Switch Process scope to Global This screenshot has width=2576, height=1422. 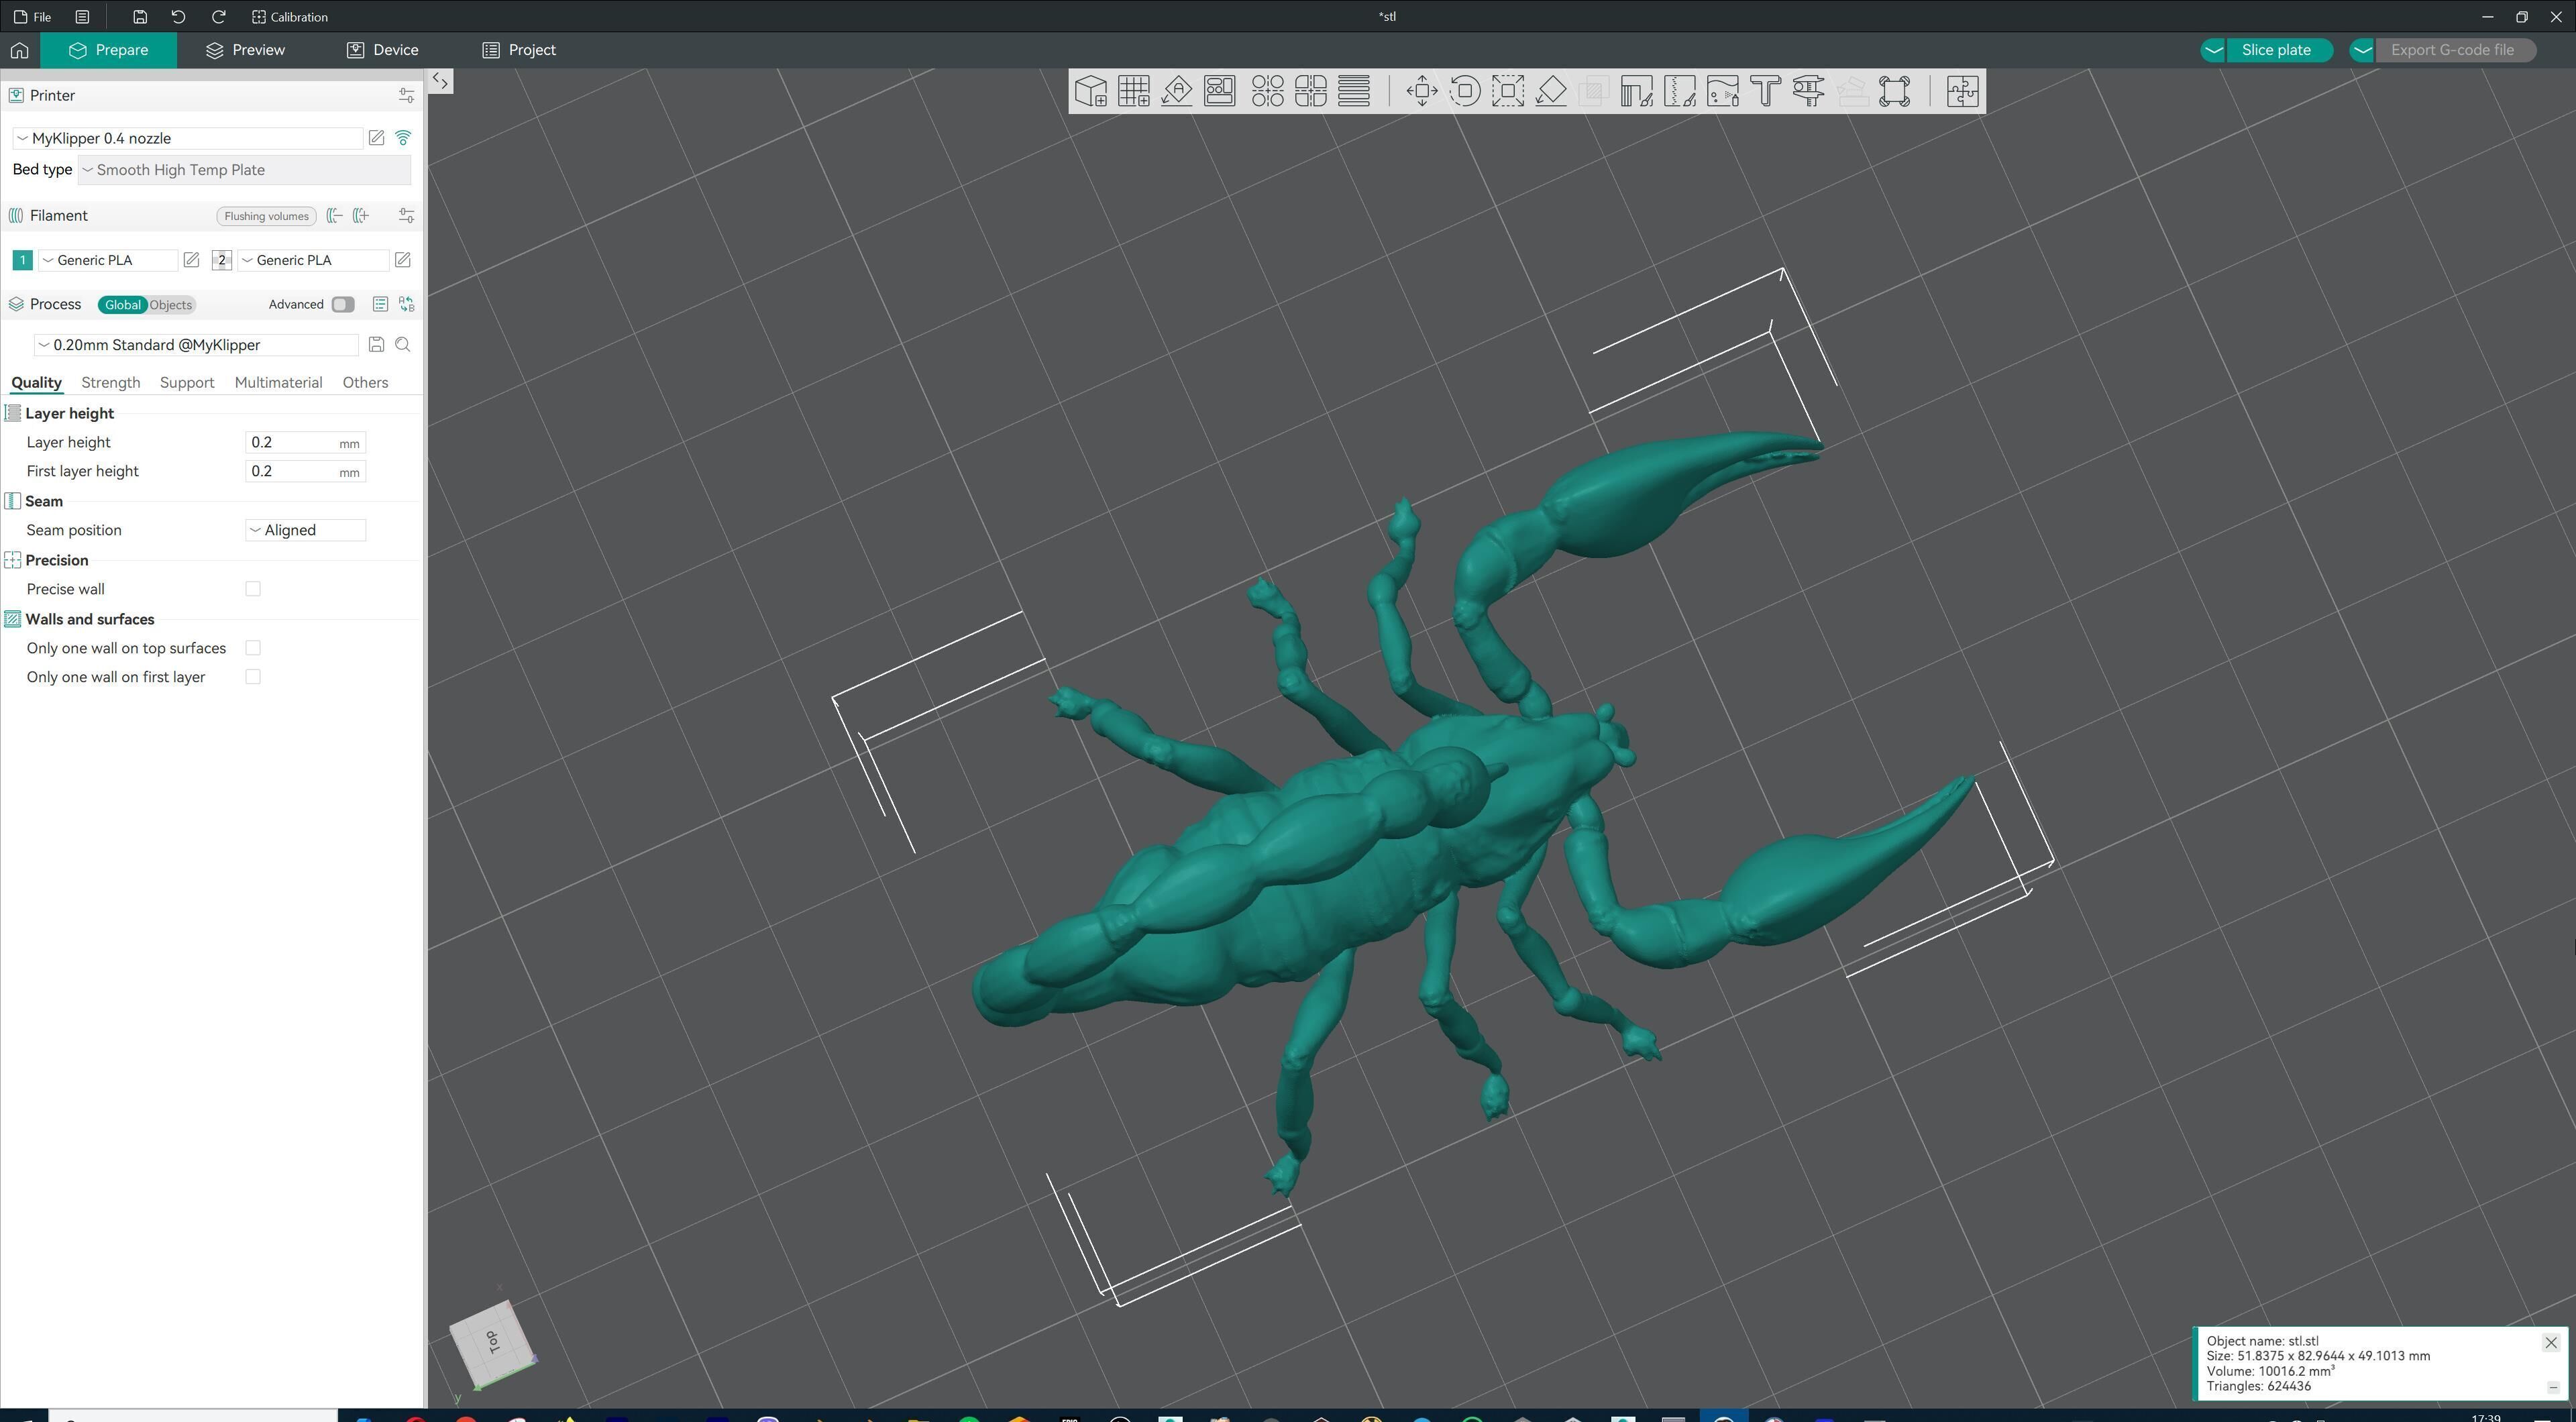pos(123,305)
